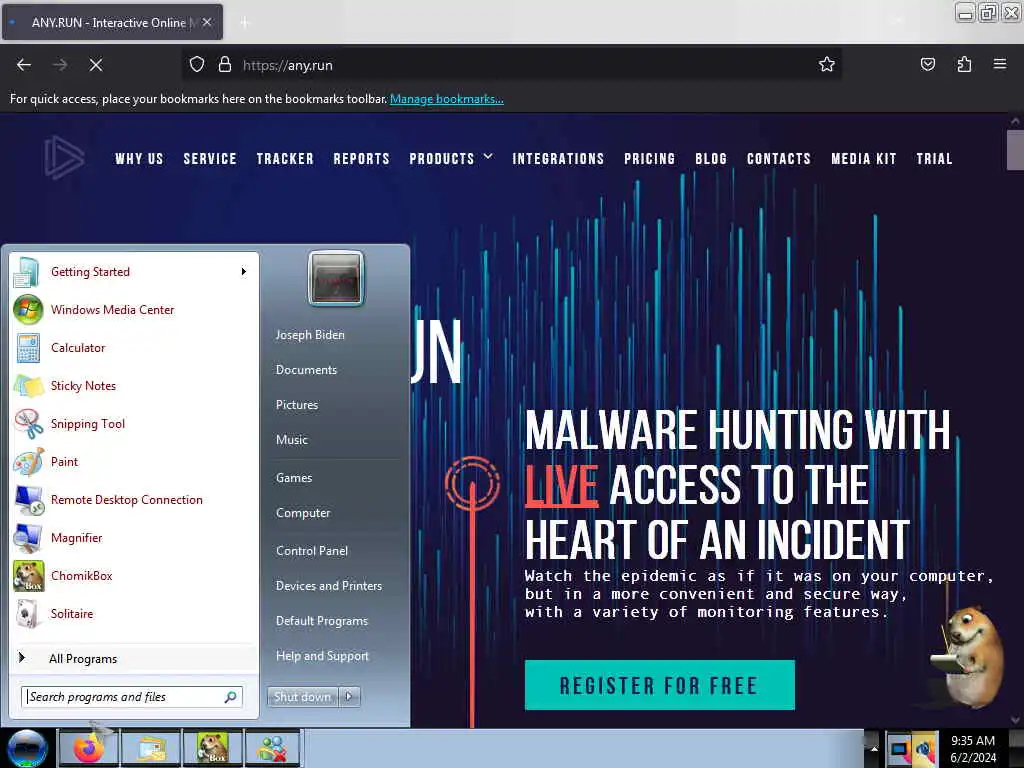Open Windows Media Center from the Start menu
The height and width of the screenshot is (768, 1024).
(134, 310)
